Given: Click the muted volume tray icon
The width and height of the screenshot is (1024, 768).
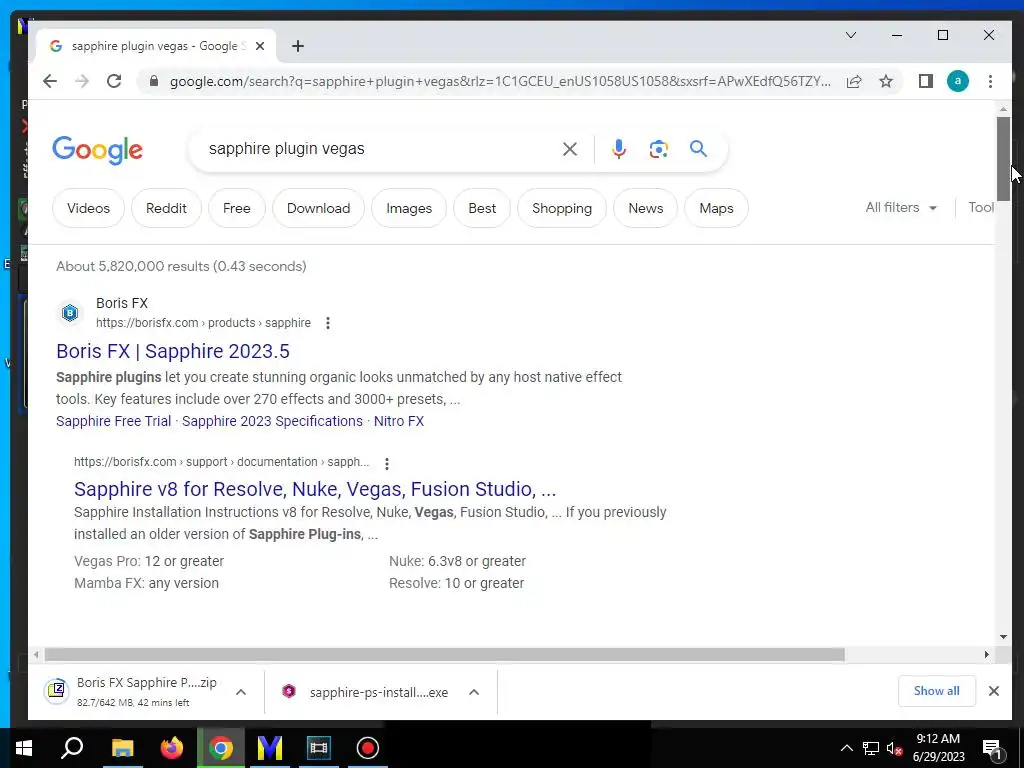Looking at the screenshot, I should click(x=895, y=748).
